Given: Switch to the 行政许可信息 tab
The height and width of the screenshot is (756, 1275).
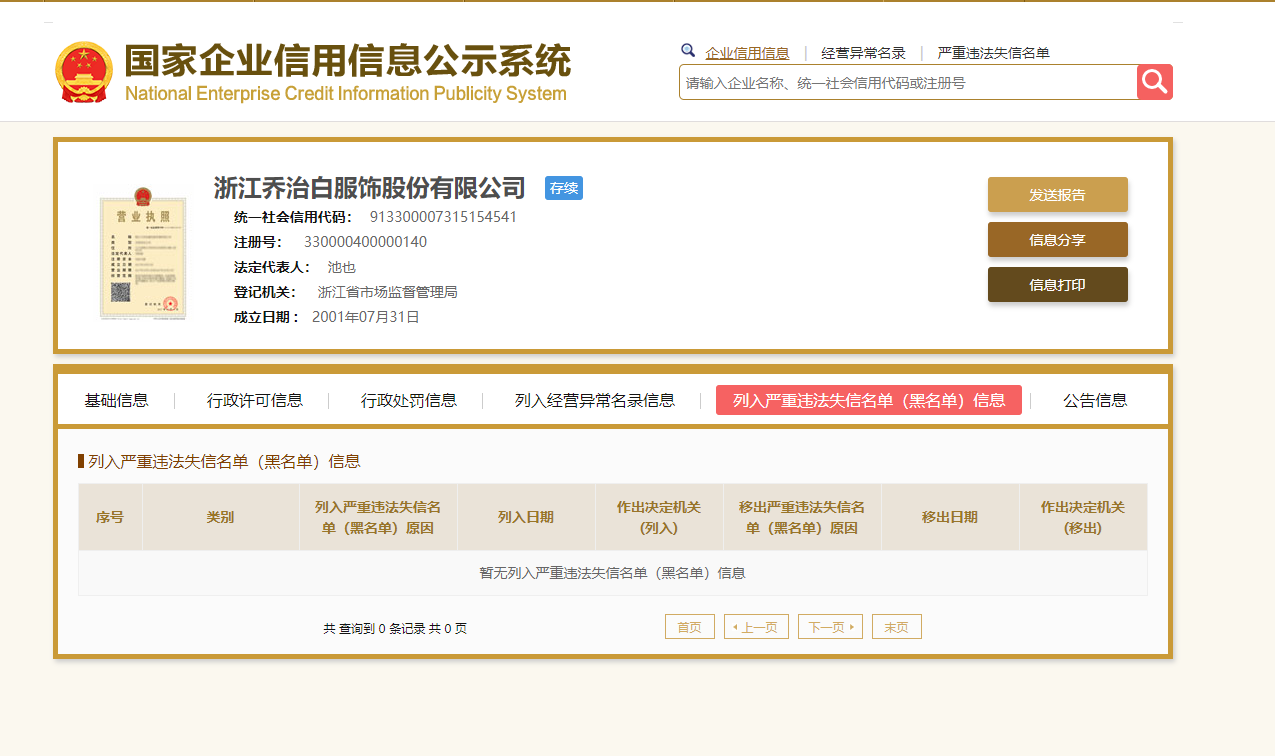Looking at the screenshot, I should [x=255, y=400].
